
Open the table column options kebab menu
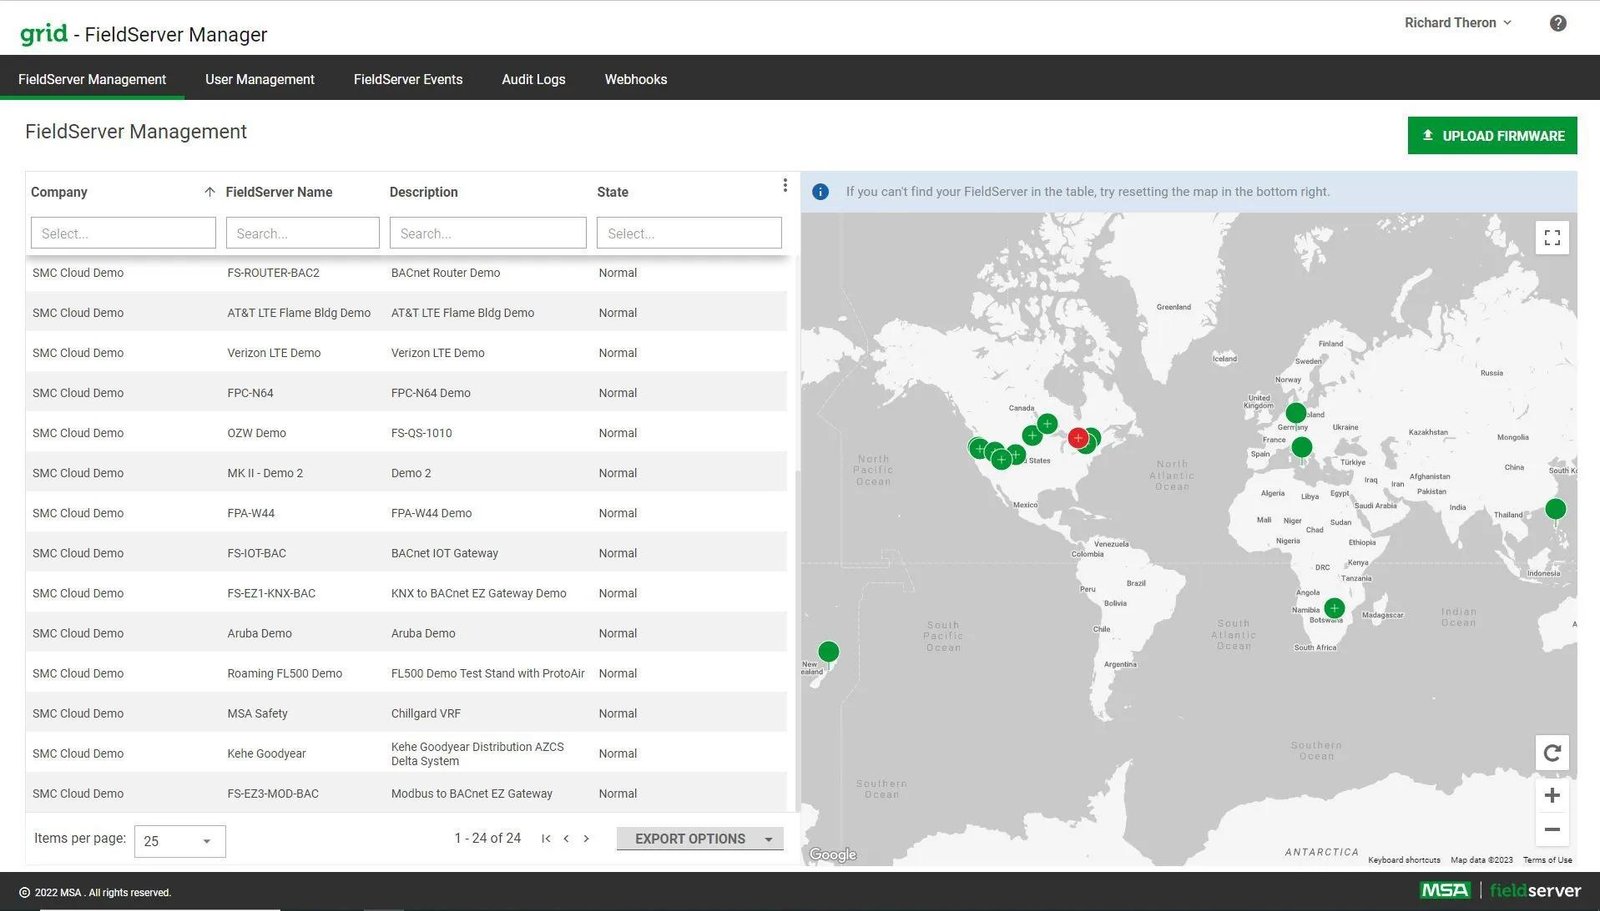(785, 185)
